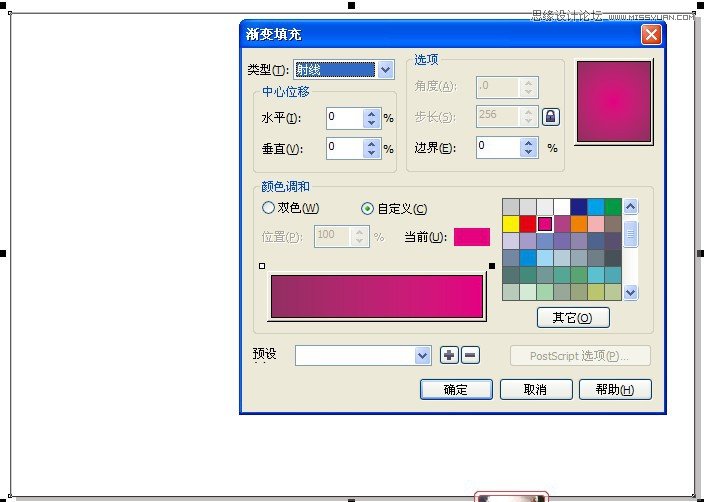Add preset with the plus button
The image size is (705, 502).
tap(449, 355)
